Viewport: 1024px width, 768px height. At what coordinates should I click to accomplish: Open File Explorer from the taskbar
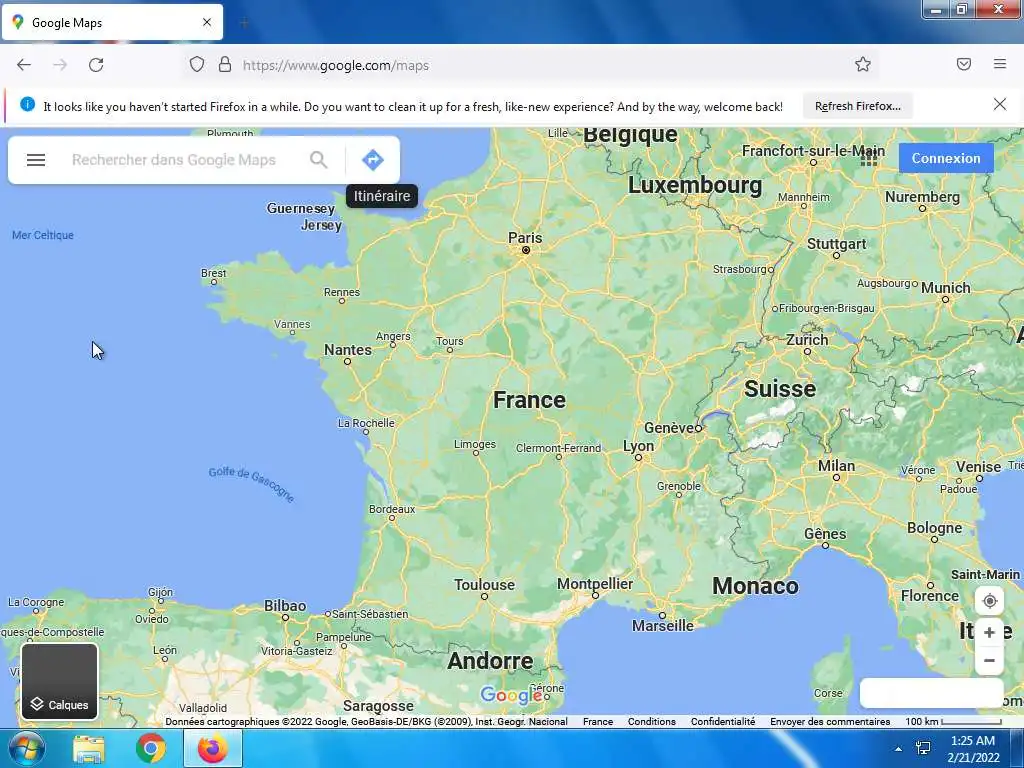pos(89,749)
